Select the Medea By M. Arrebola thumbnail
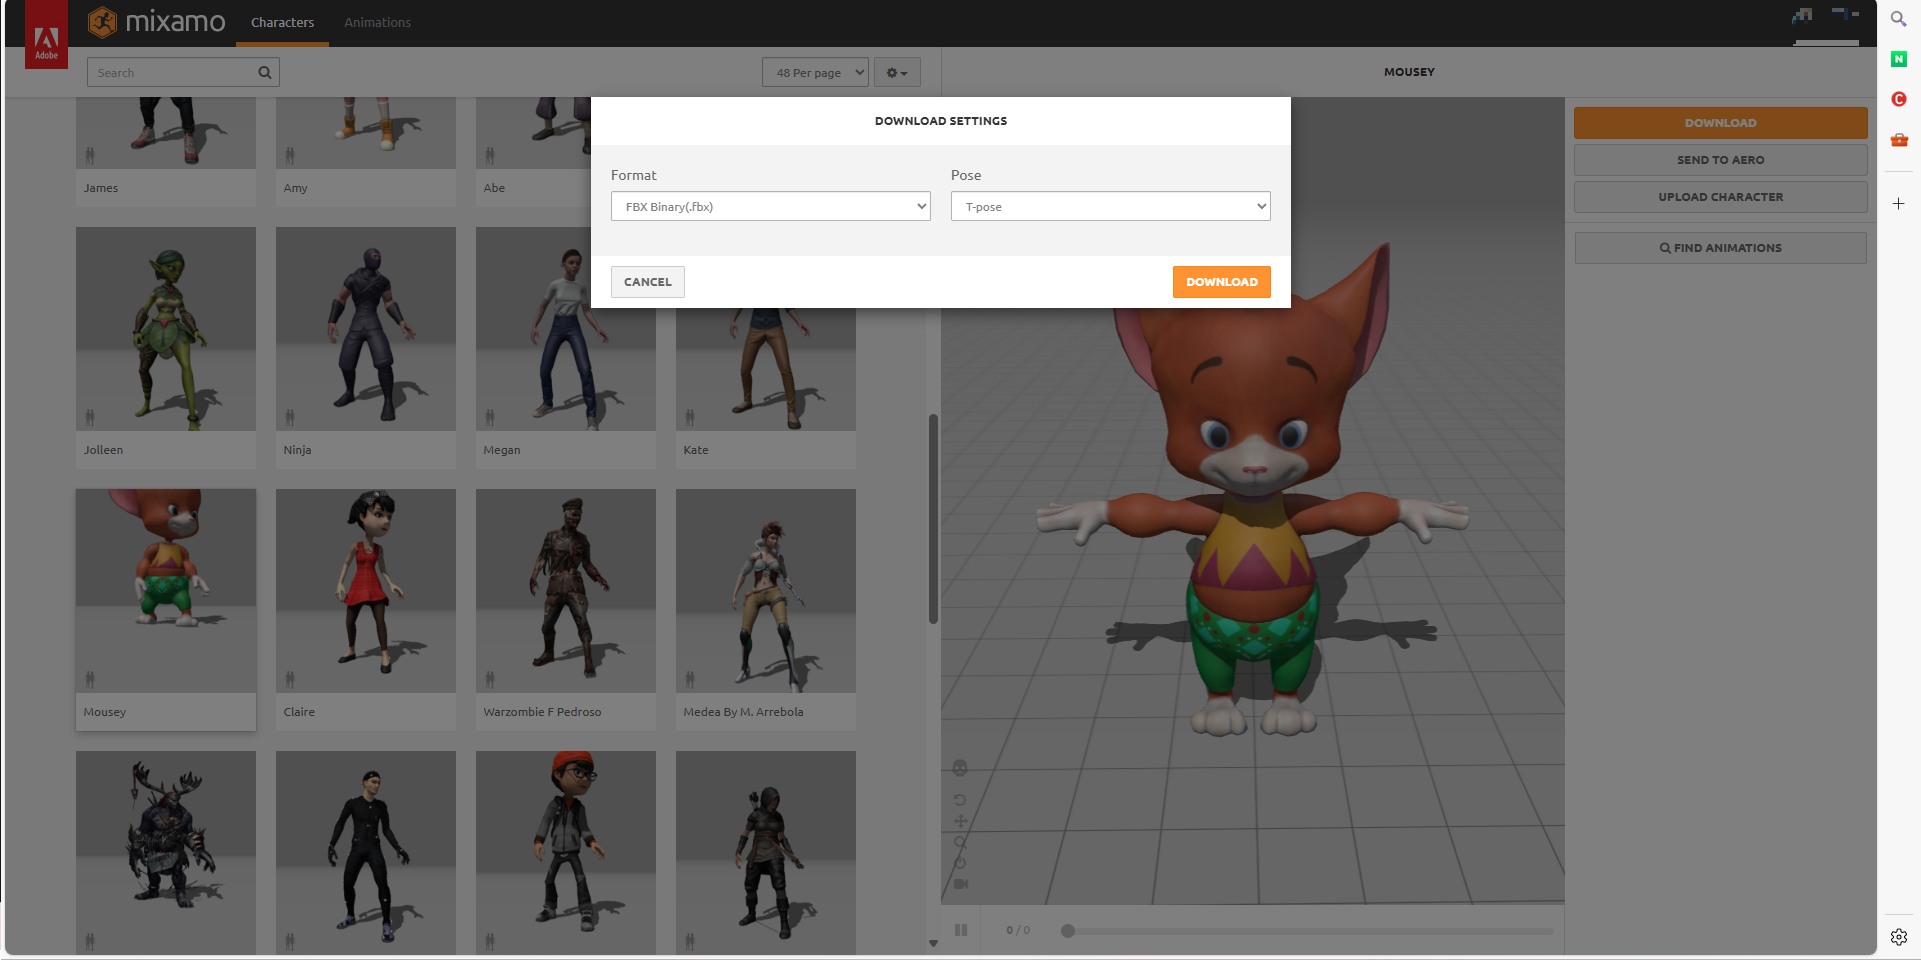Image resolution: width=1921 pixels, height=960 pixels. (766, 591)
